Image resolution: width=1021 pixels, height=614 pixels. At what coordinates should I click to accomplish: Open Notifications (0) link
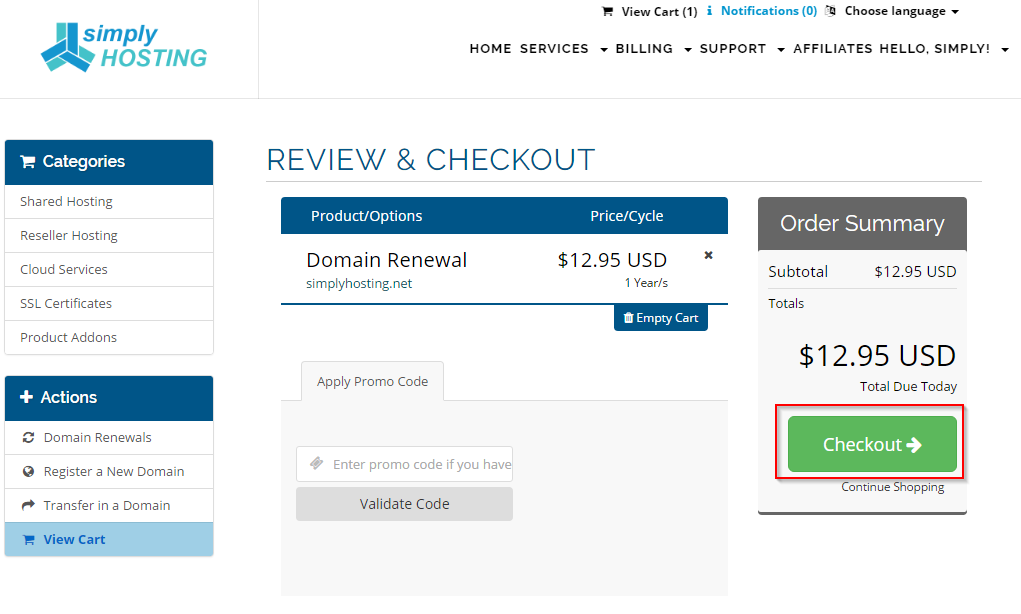768,11
